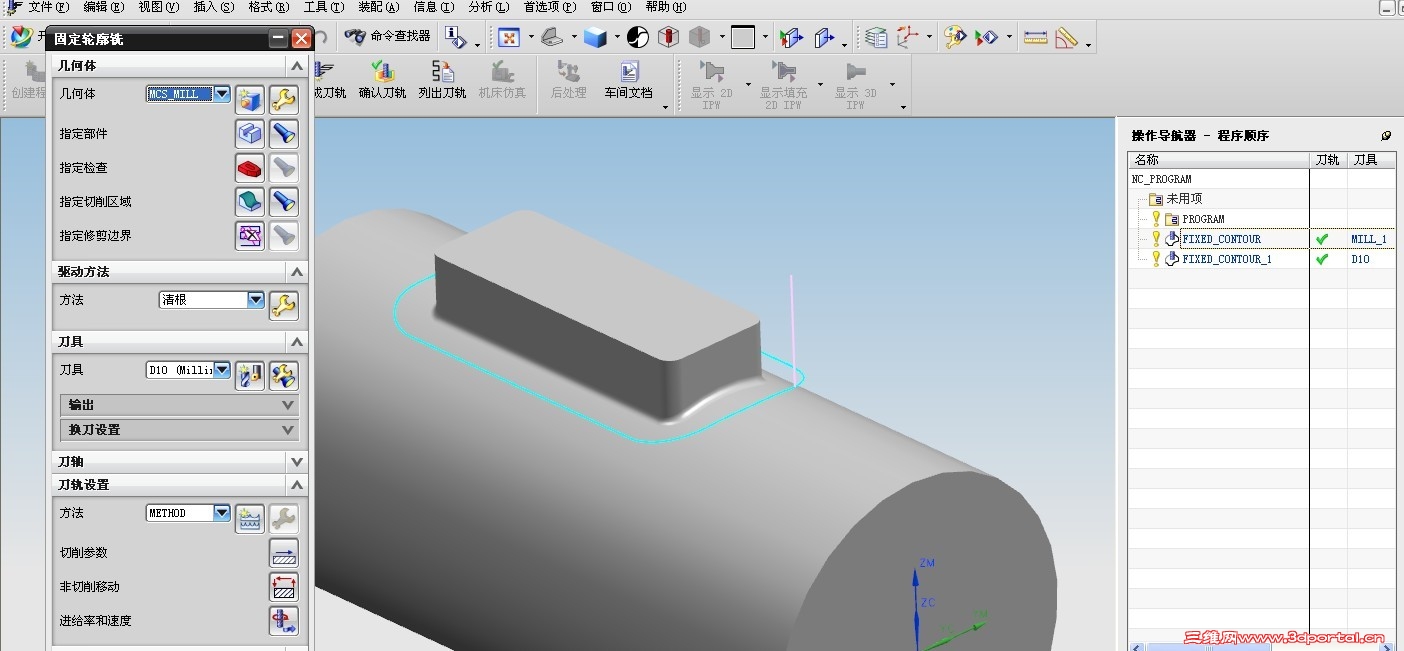Select FIXED_CONTOUR_1 operation in navigator
This screenshot has height=651, width=1404.
(1227, 259)
